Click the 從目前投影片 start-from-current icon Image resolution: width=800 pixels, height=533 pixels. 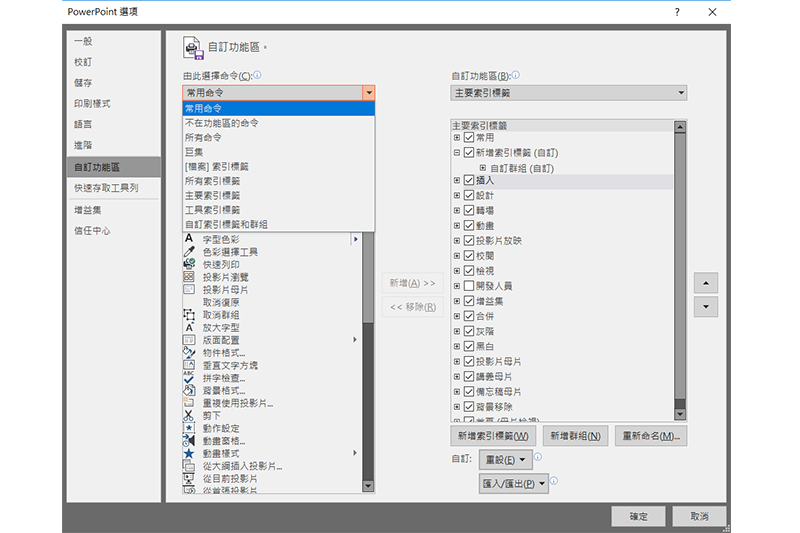(189, 478)
